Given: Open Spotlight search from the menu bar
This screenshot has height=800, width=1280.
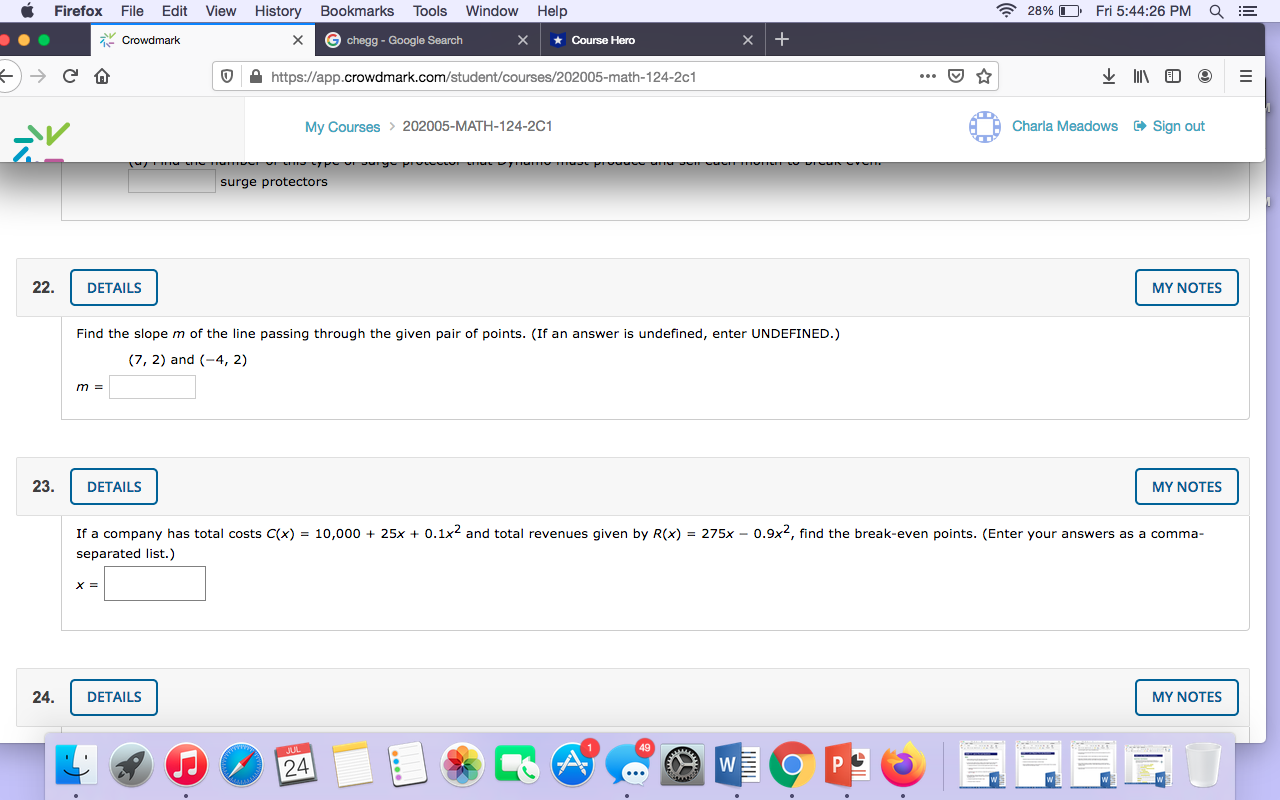Looking at the screenshot, I should [1215, 11].
